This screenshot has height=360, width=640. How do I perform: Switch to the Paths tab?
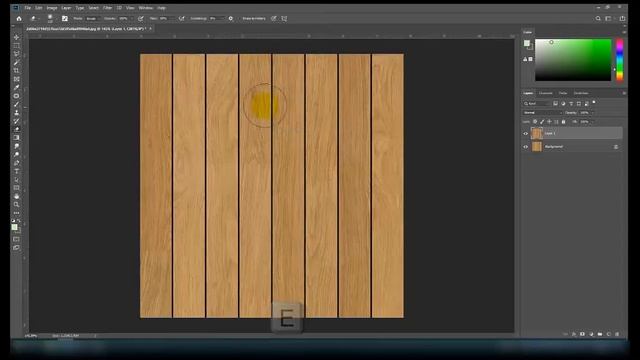tap(563, 93)
